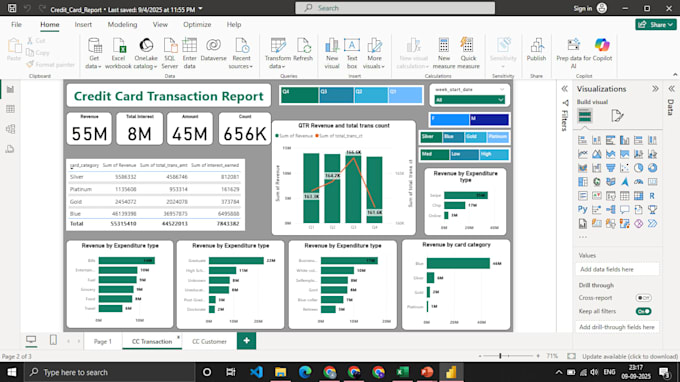Expand the More visuals dropdown arrow

(383, 67)
